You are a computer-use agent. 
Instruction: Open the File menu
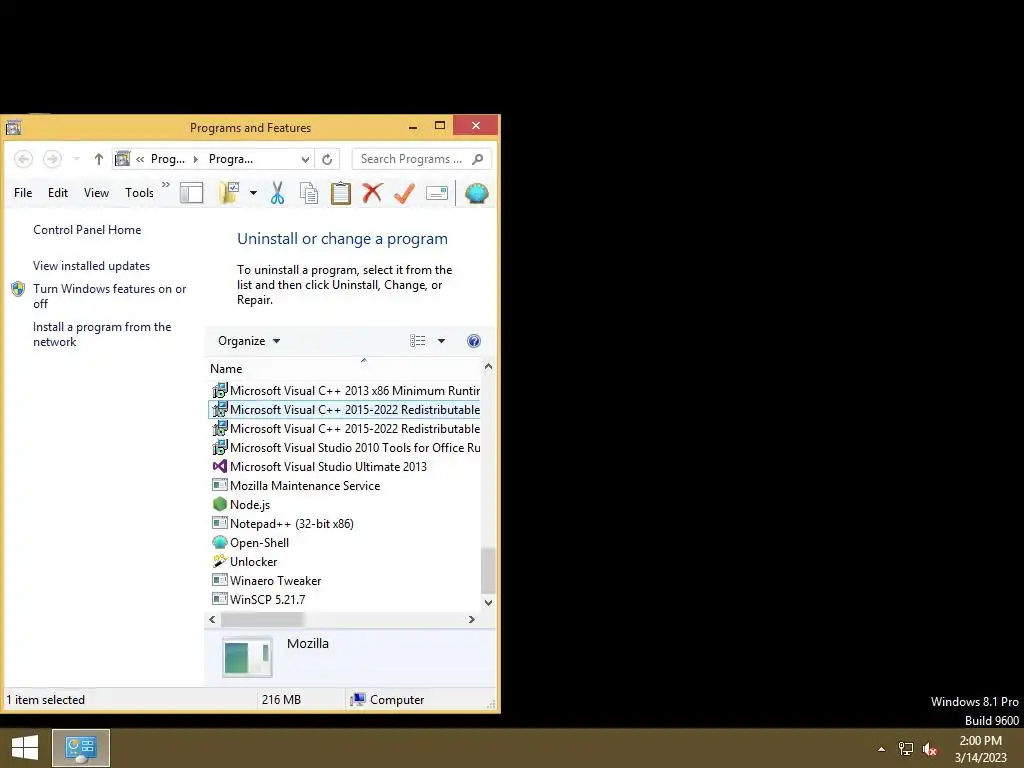click(x=23, y=193)
